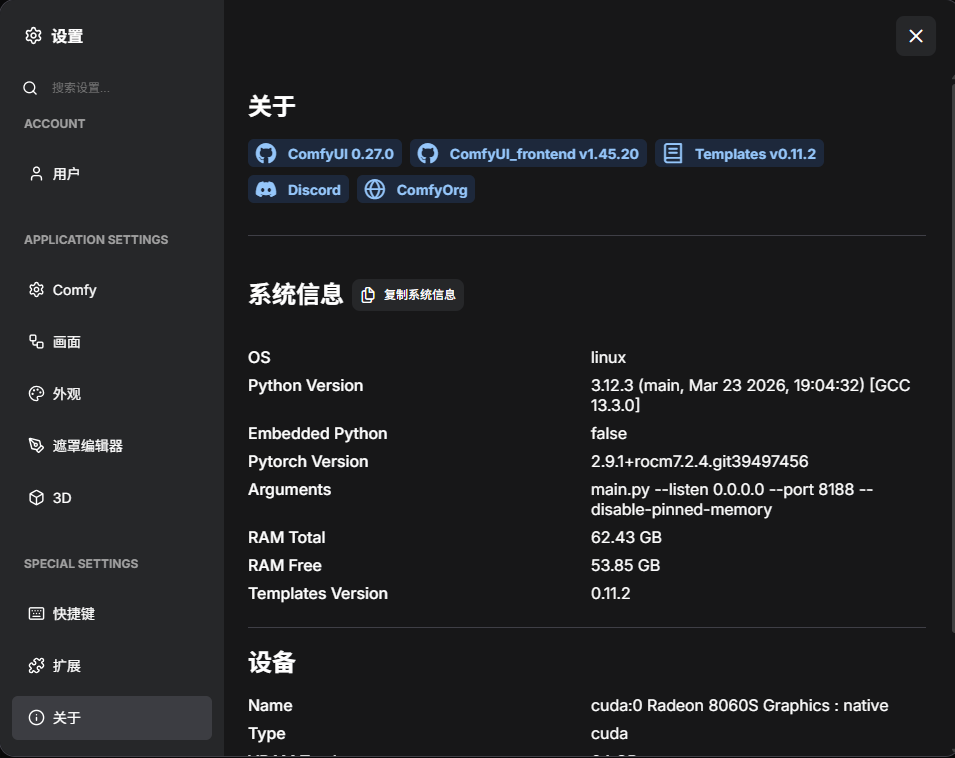Click the vertical scrollbar of the about panel
Image resolution: width=955 pixels, height=758 pixels.
tap(953, 359)
